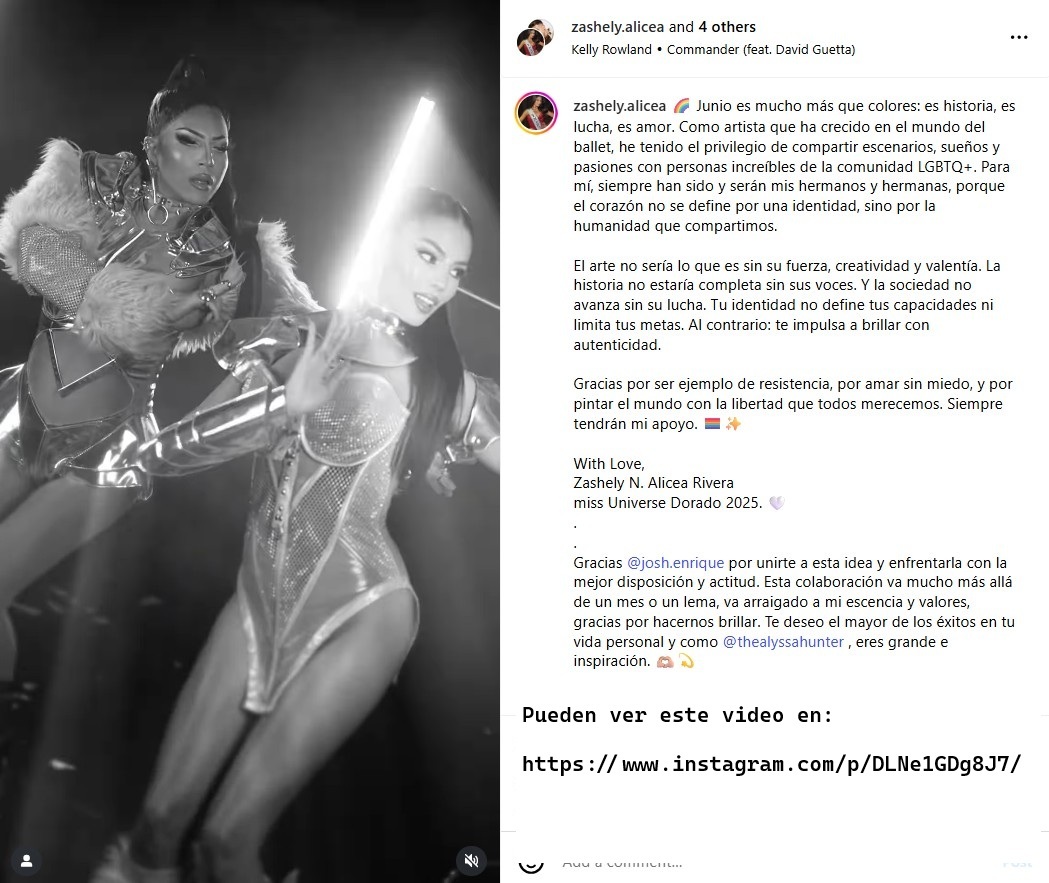Open Kelly Rowland Commander audio link
The width and height of the screenshot is (1049, 883).
(713, 50)
